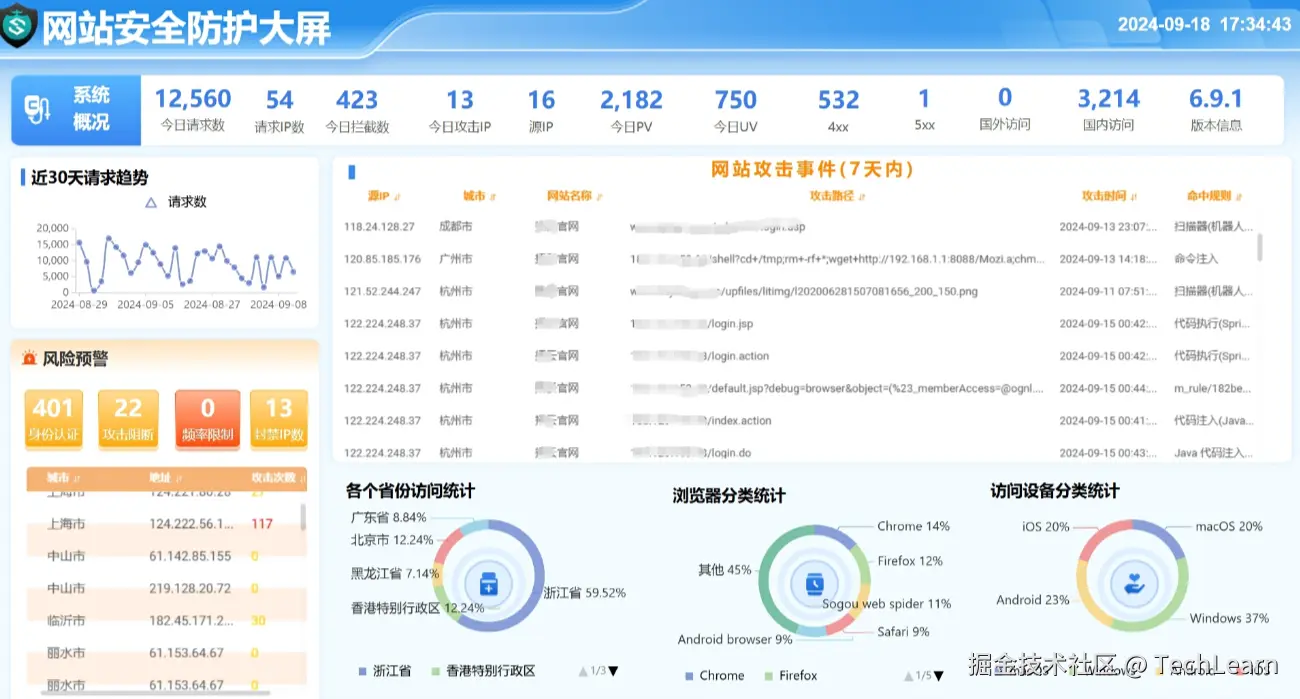Click the 今日请求数 12,560 statistic
This screenshot has height=699, width=1300.
click(x=193, y=110)
